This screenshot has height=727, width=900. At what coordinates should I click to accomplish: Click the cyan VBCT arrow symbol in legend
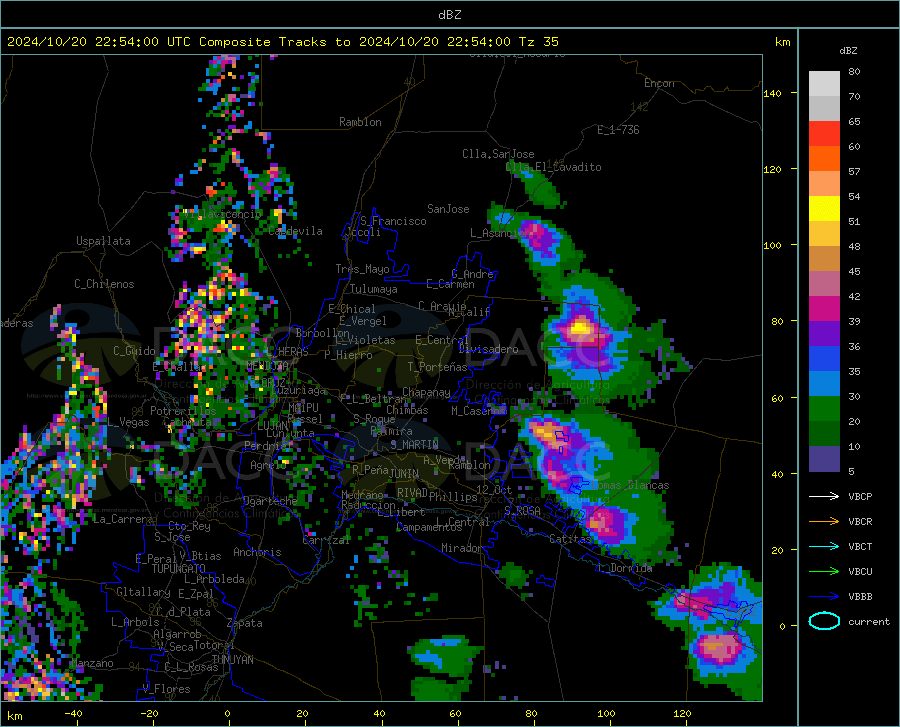pyautogui.click(x=824, y=546)
